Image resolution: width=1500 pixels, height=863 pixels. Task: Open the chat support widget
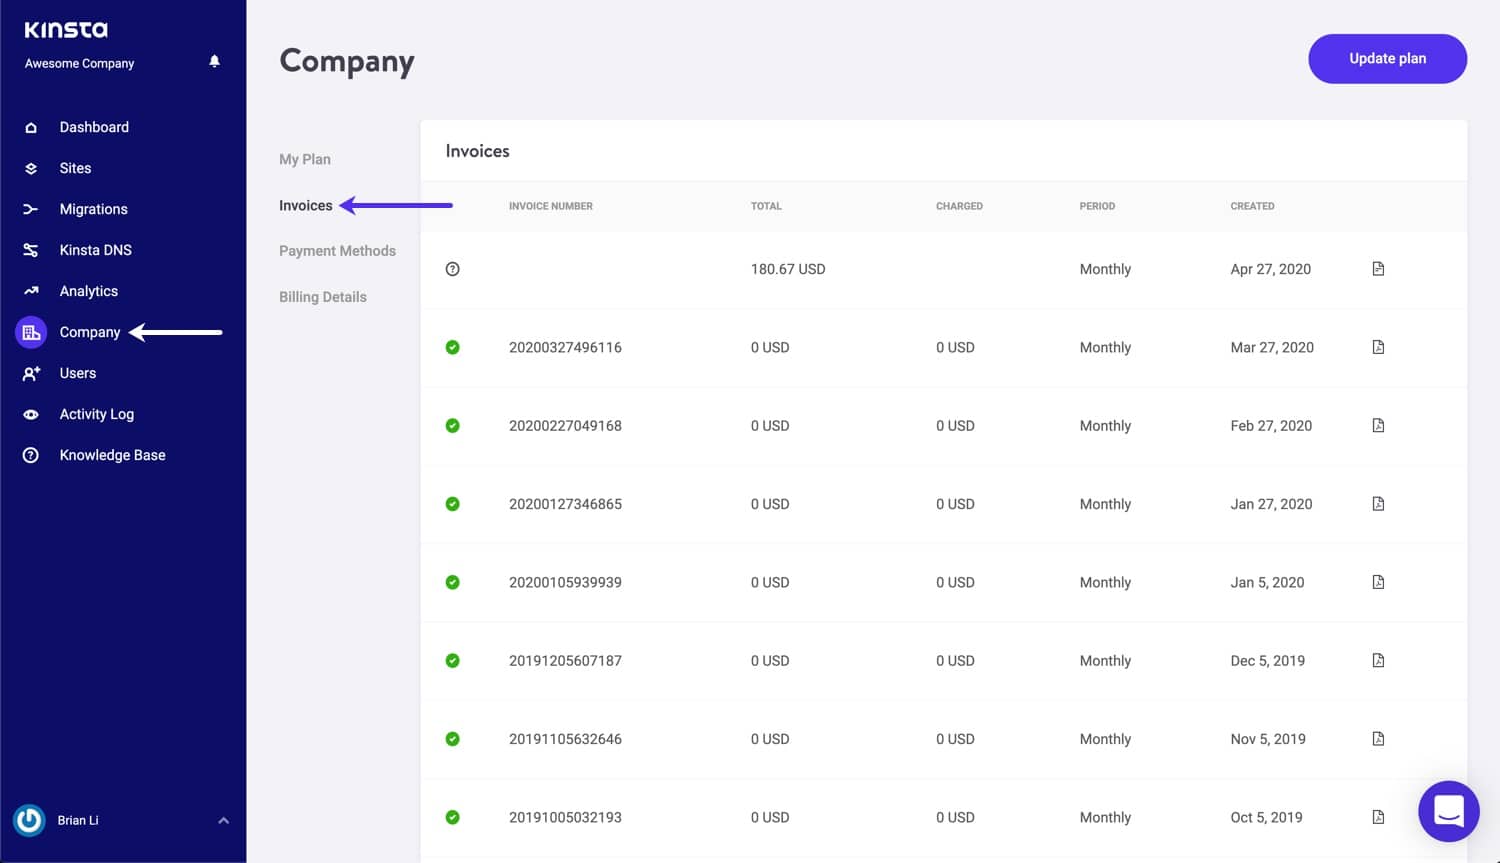coord(1449,811)
